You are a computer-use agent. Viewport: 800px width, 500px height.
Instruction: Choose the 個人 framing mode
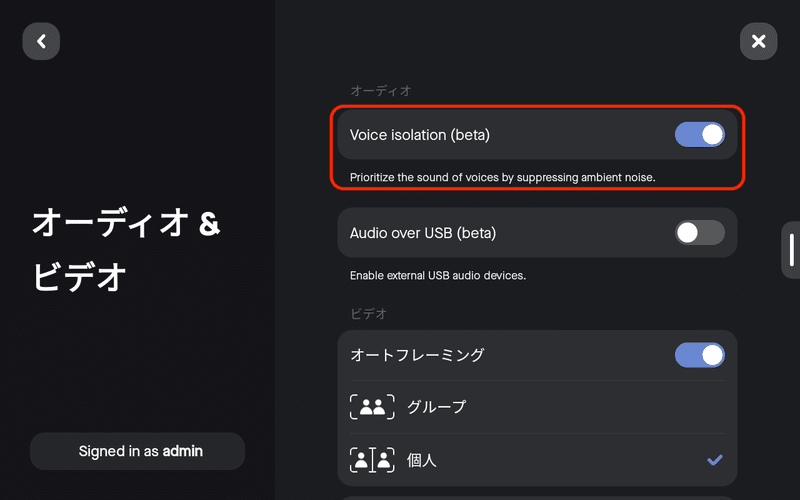tap(537, 460)
